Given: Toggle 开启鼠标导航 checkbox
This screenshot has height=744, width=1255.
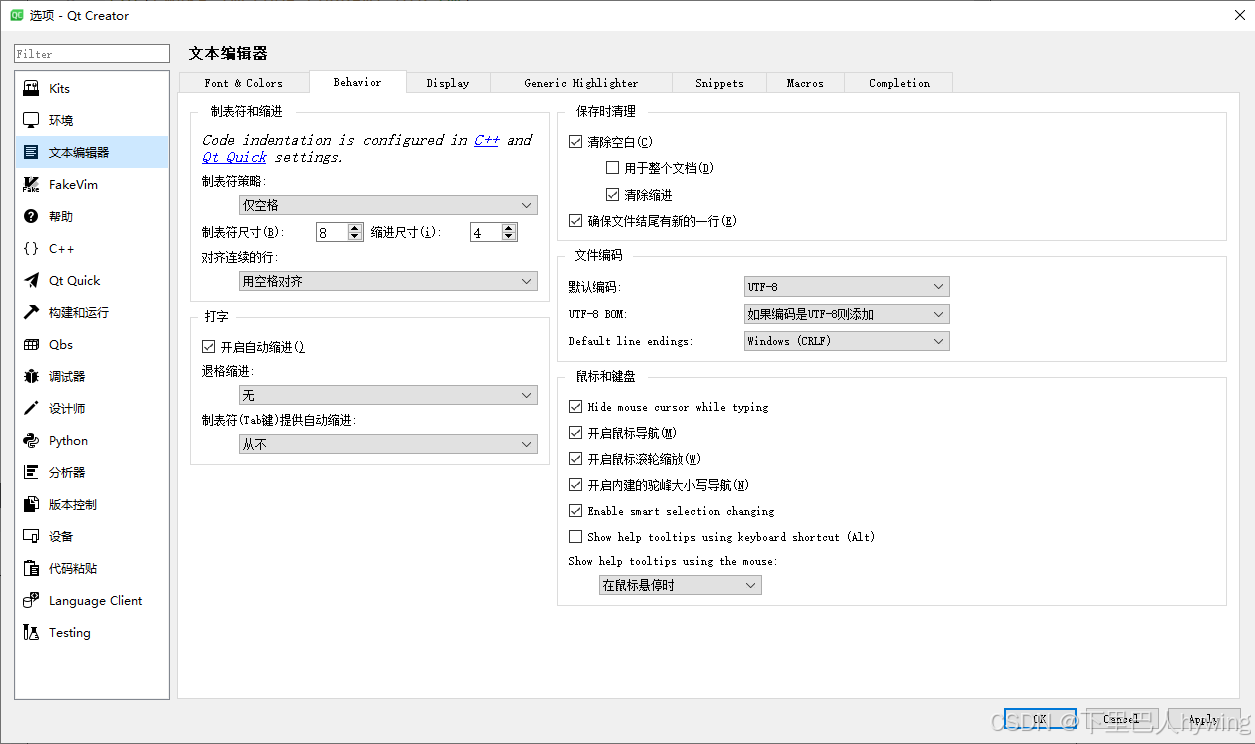Looking at the screenshot, I should pos(575,433).
